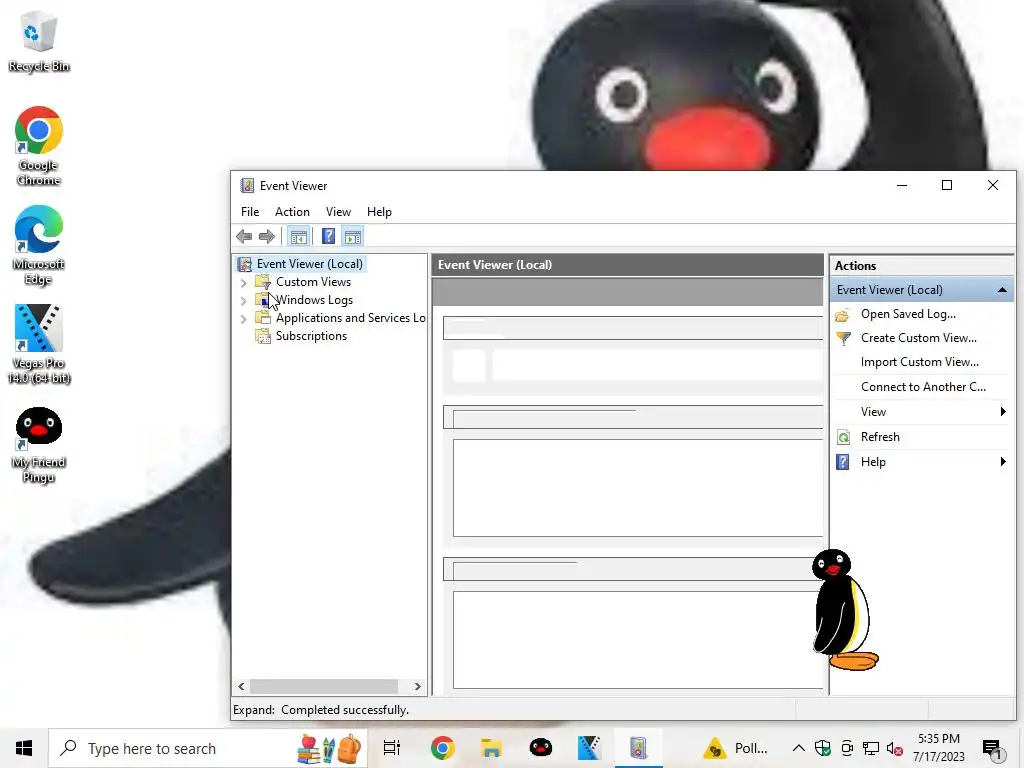
Task: Open Chrome from the taskbar
Action: tap(443, 748)
